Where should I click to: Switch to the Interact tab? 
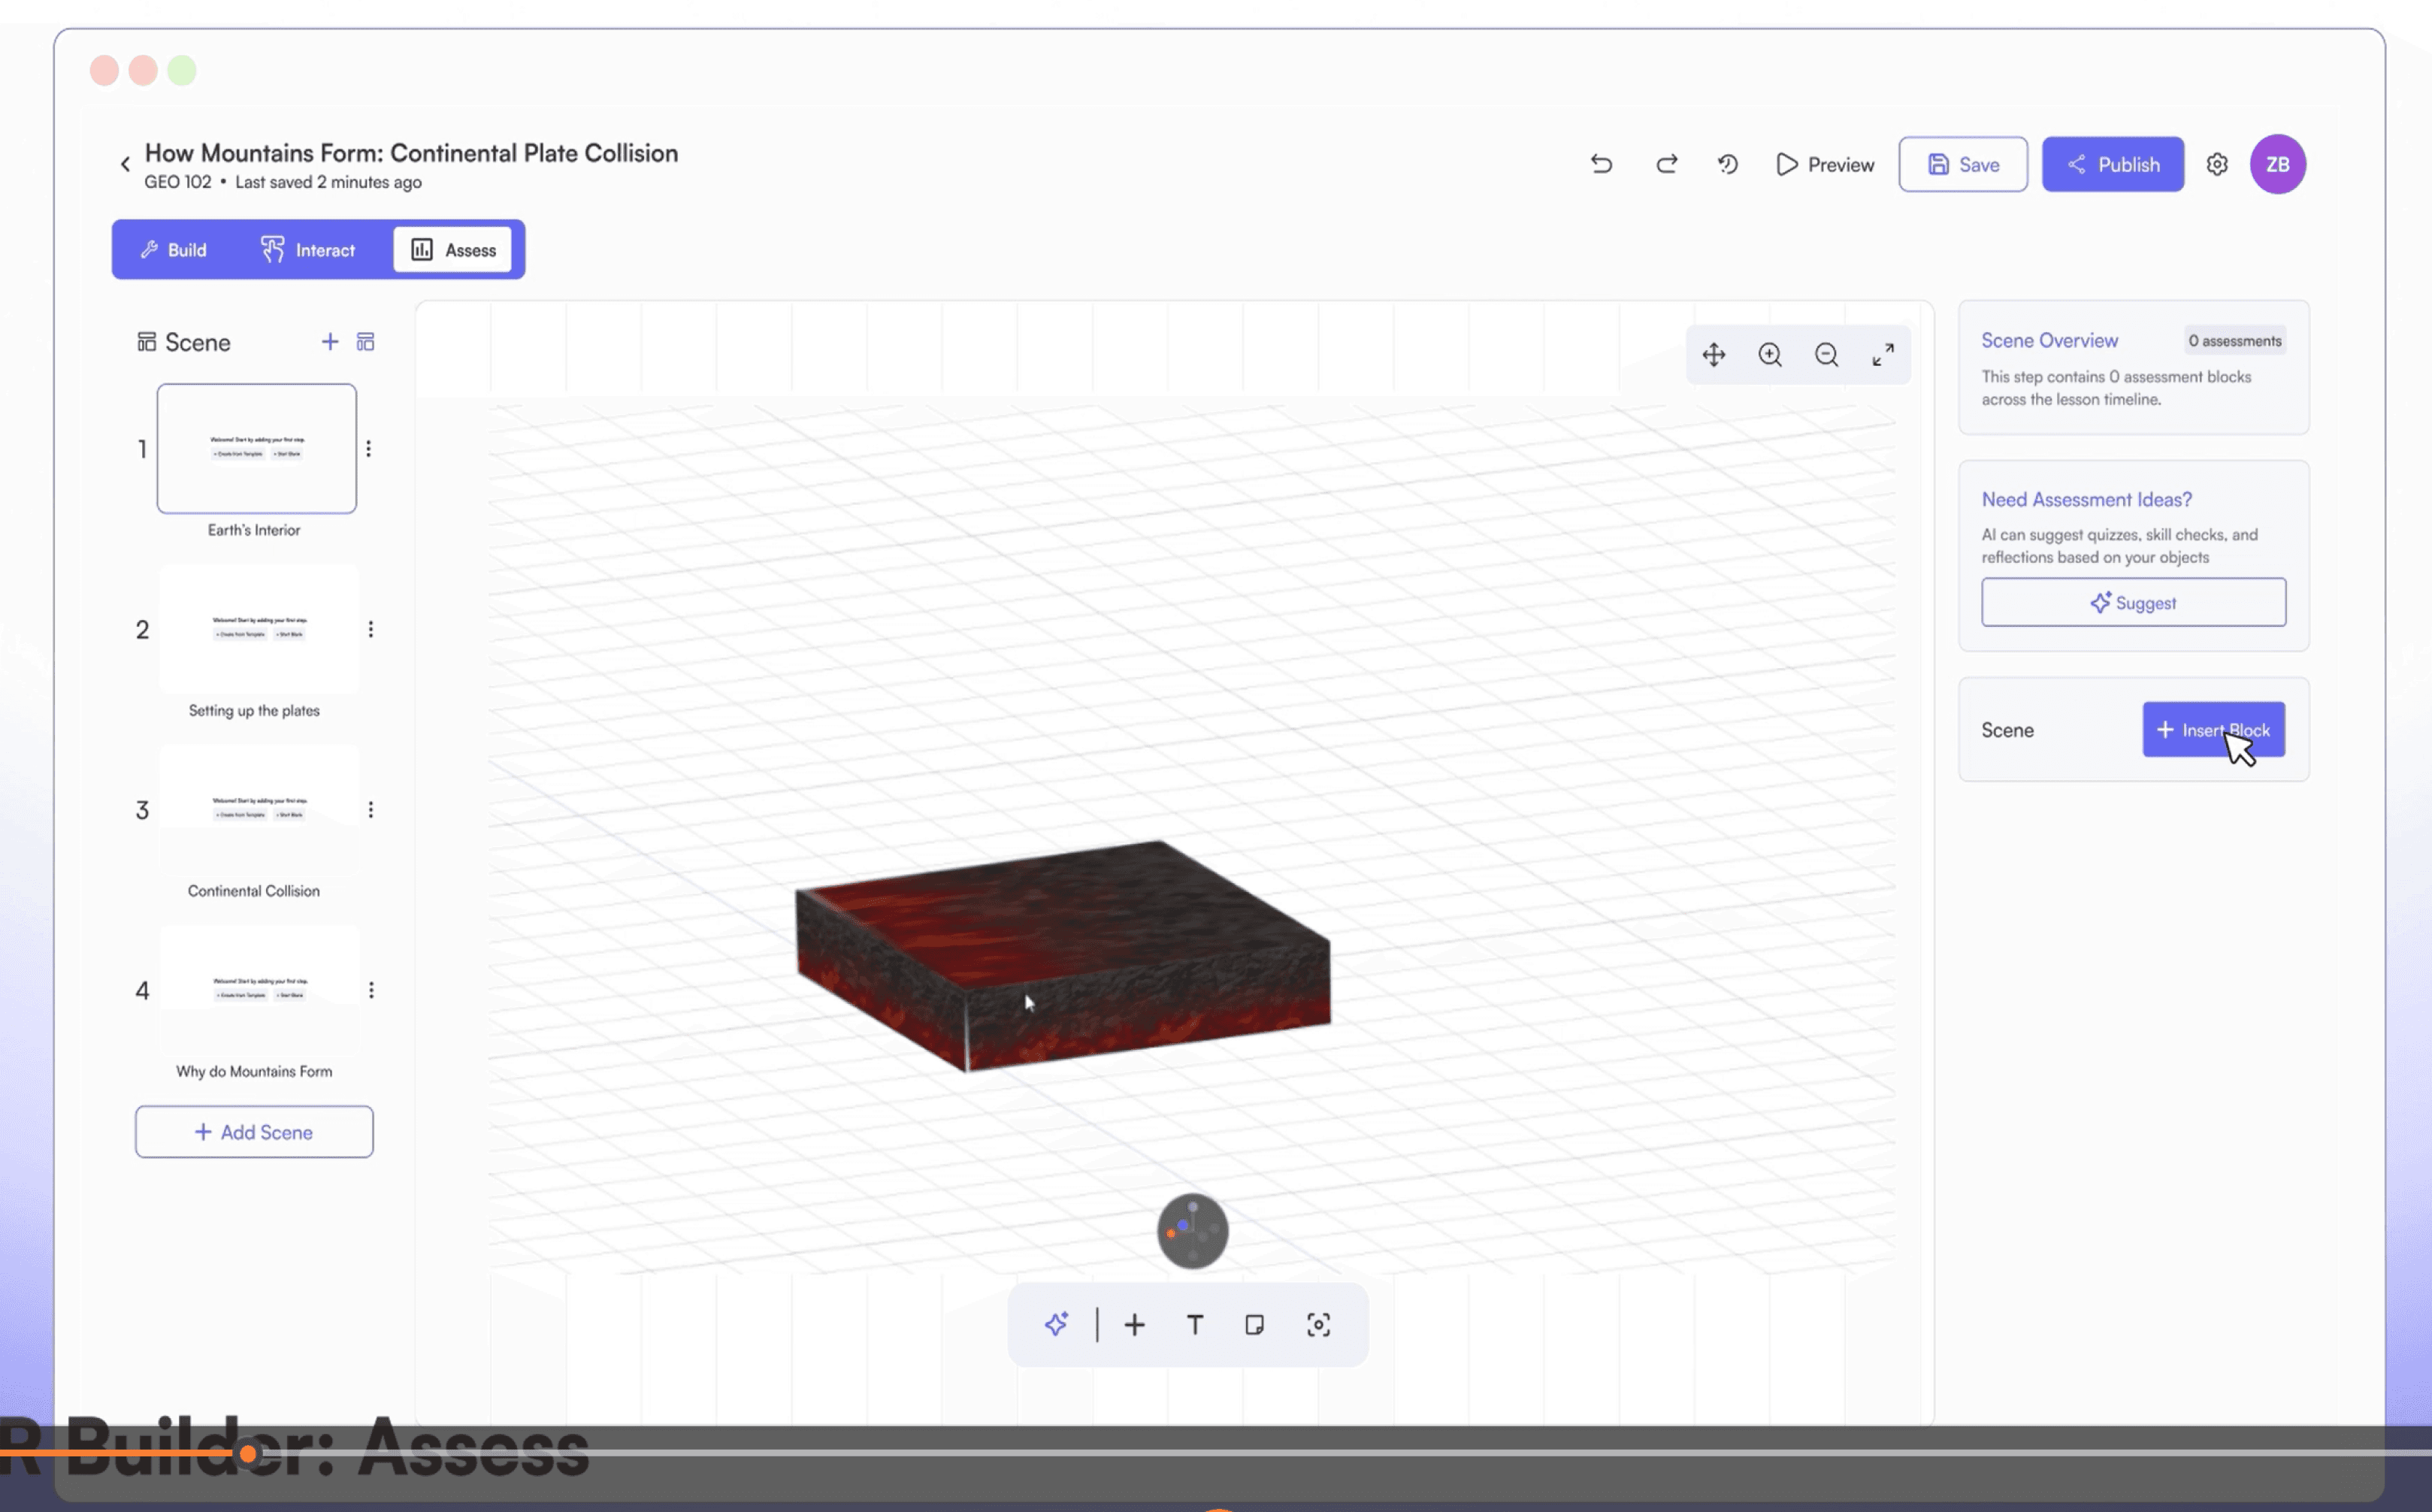pyautogui.click(x=308, y=250)
